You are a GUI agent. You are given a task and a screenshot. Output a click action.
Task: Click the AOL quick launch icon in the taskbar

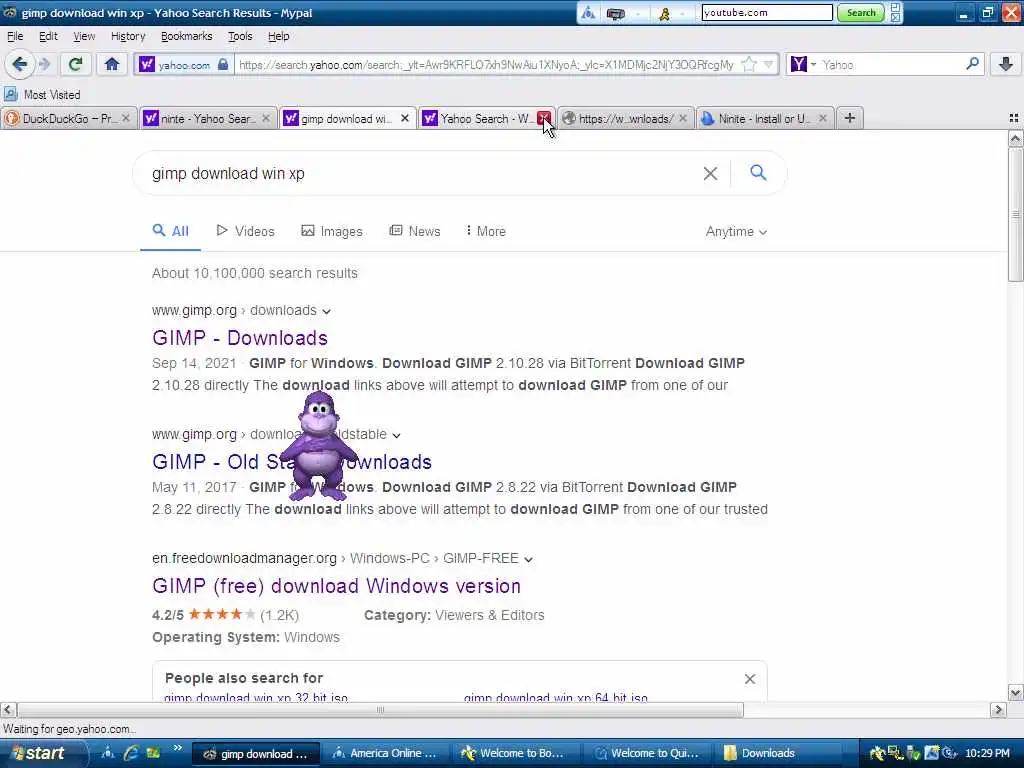tap(108, 753)
